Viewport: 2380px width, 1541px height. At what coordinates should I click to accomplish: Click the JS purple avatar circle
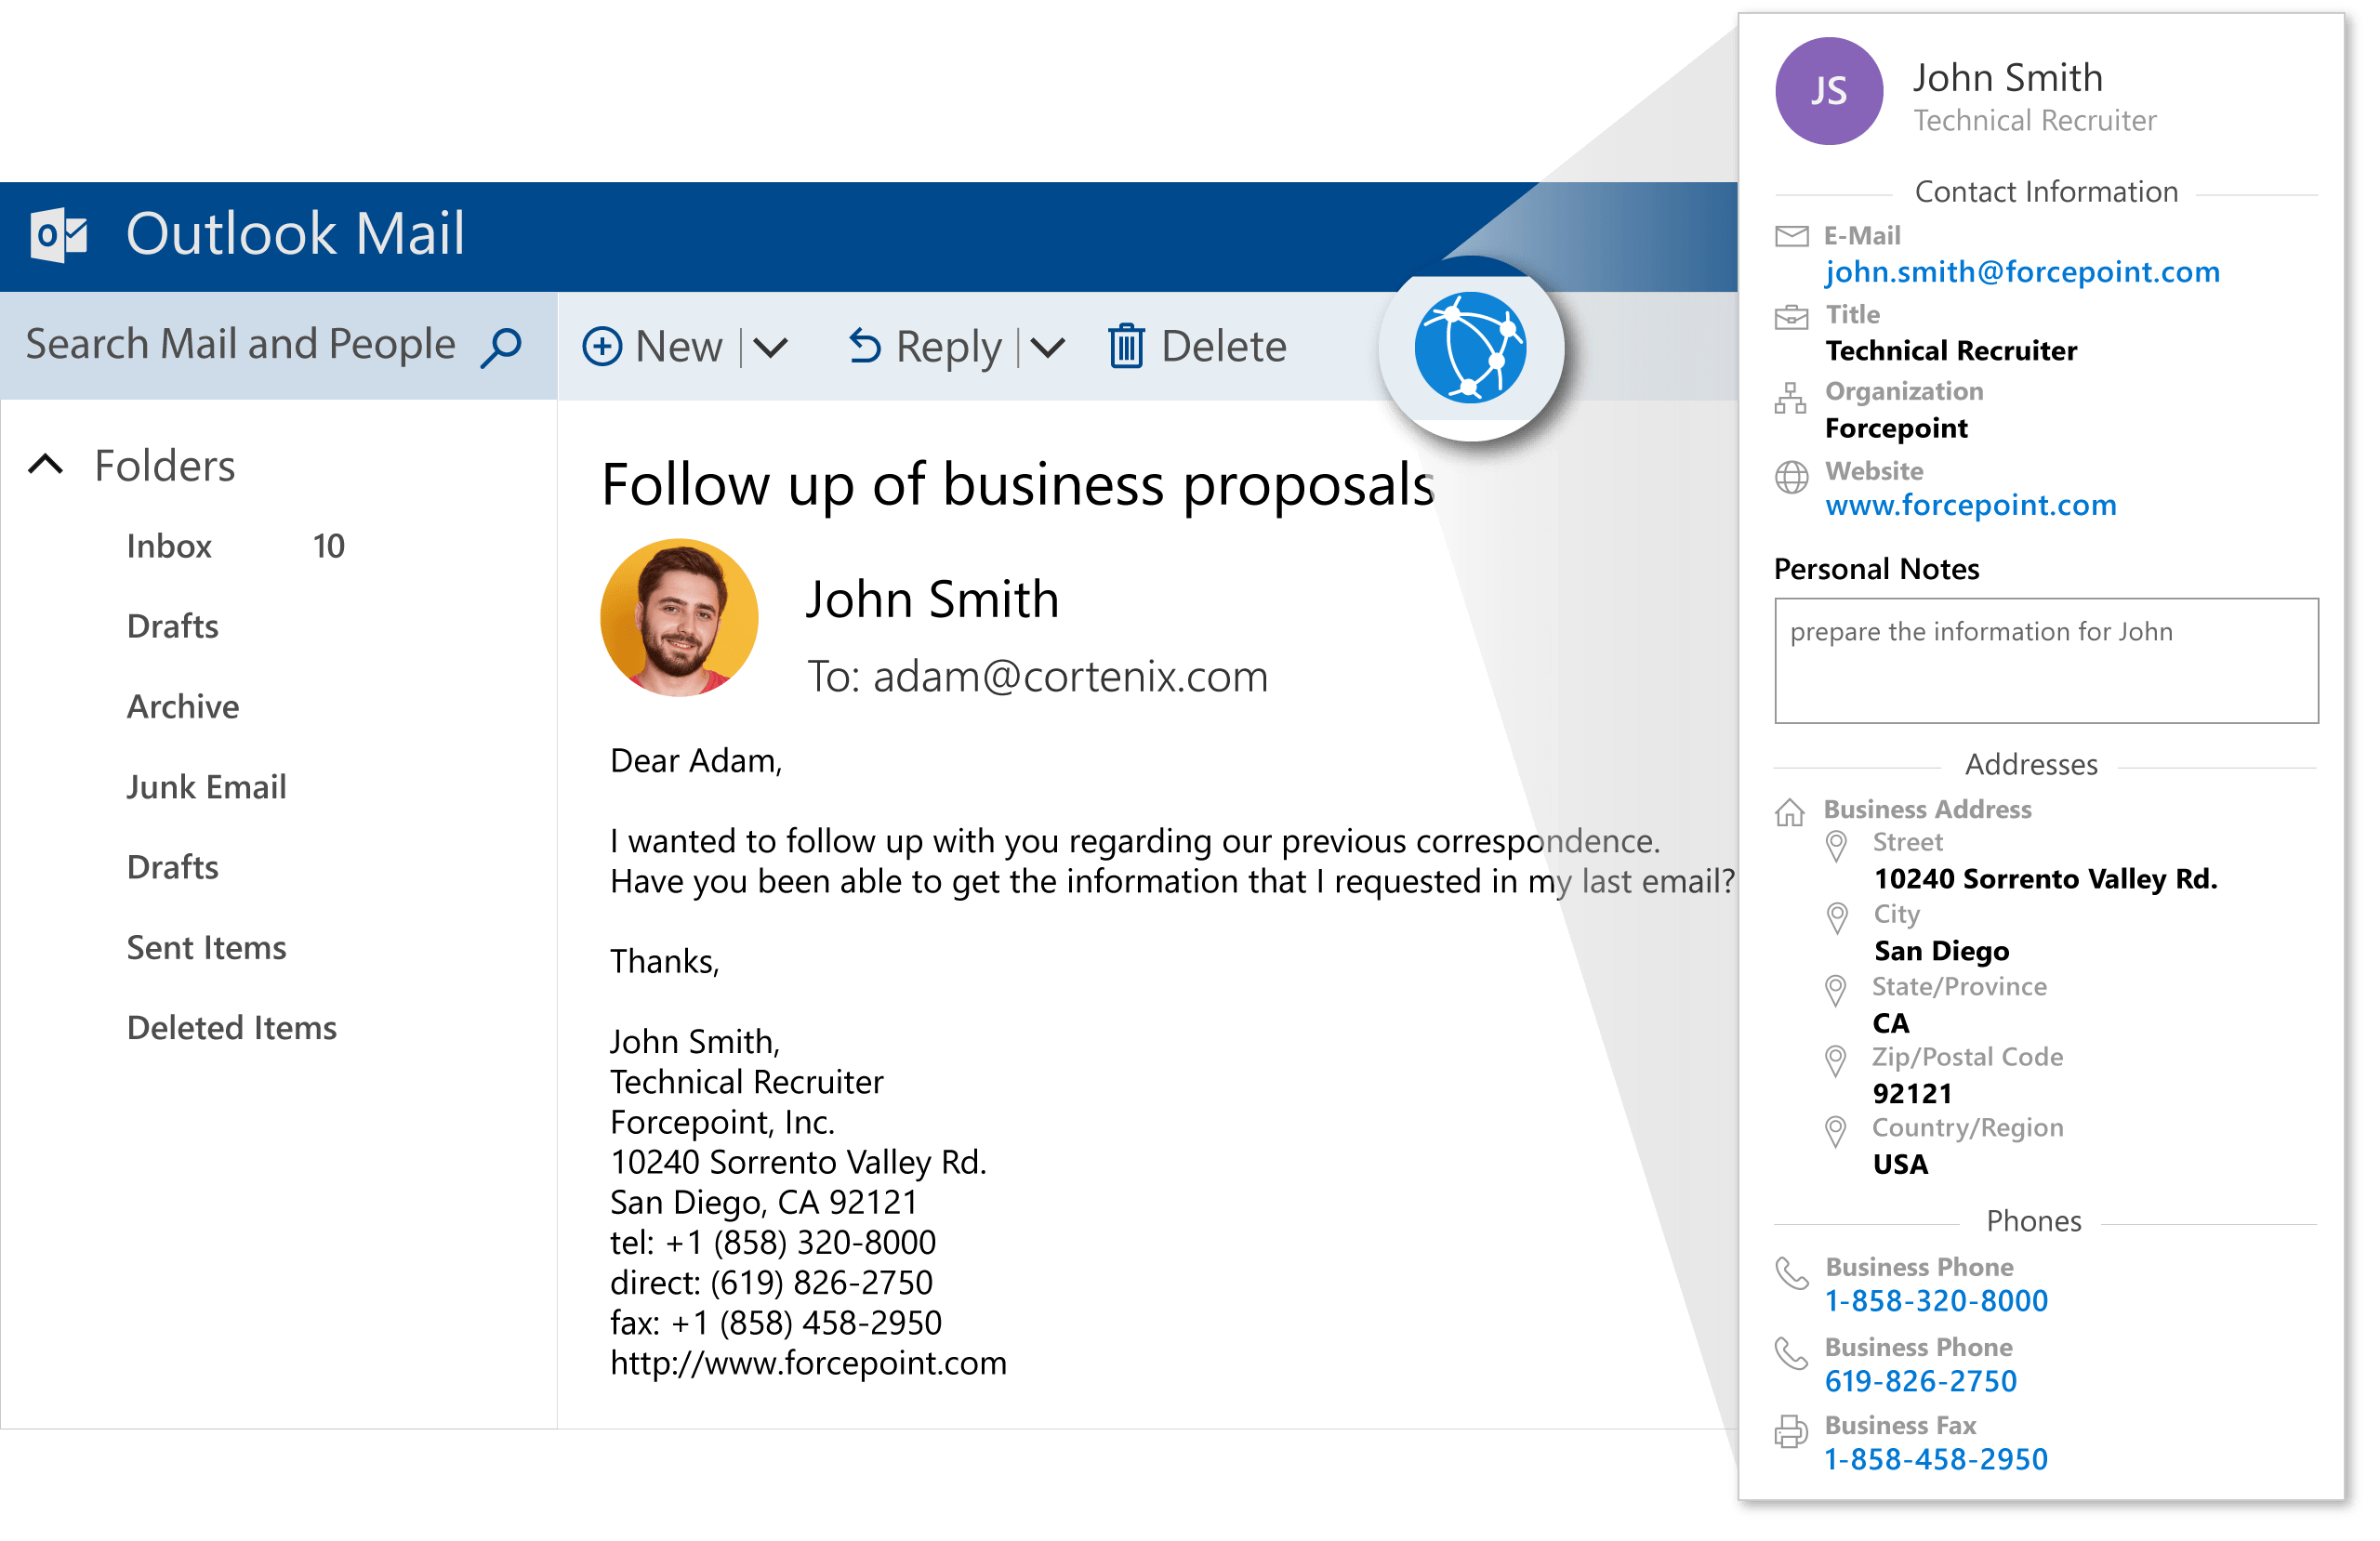click(x=1829, y=91)
